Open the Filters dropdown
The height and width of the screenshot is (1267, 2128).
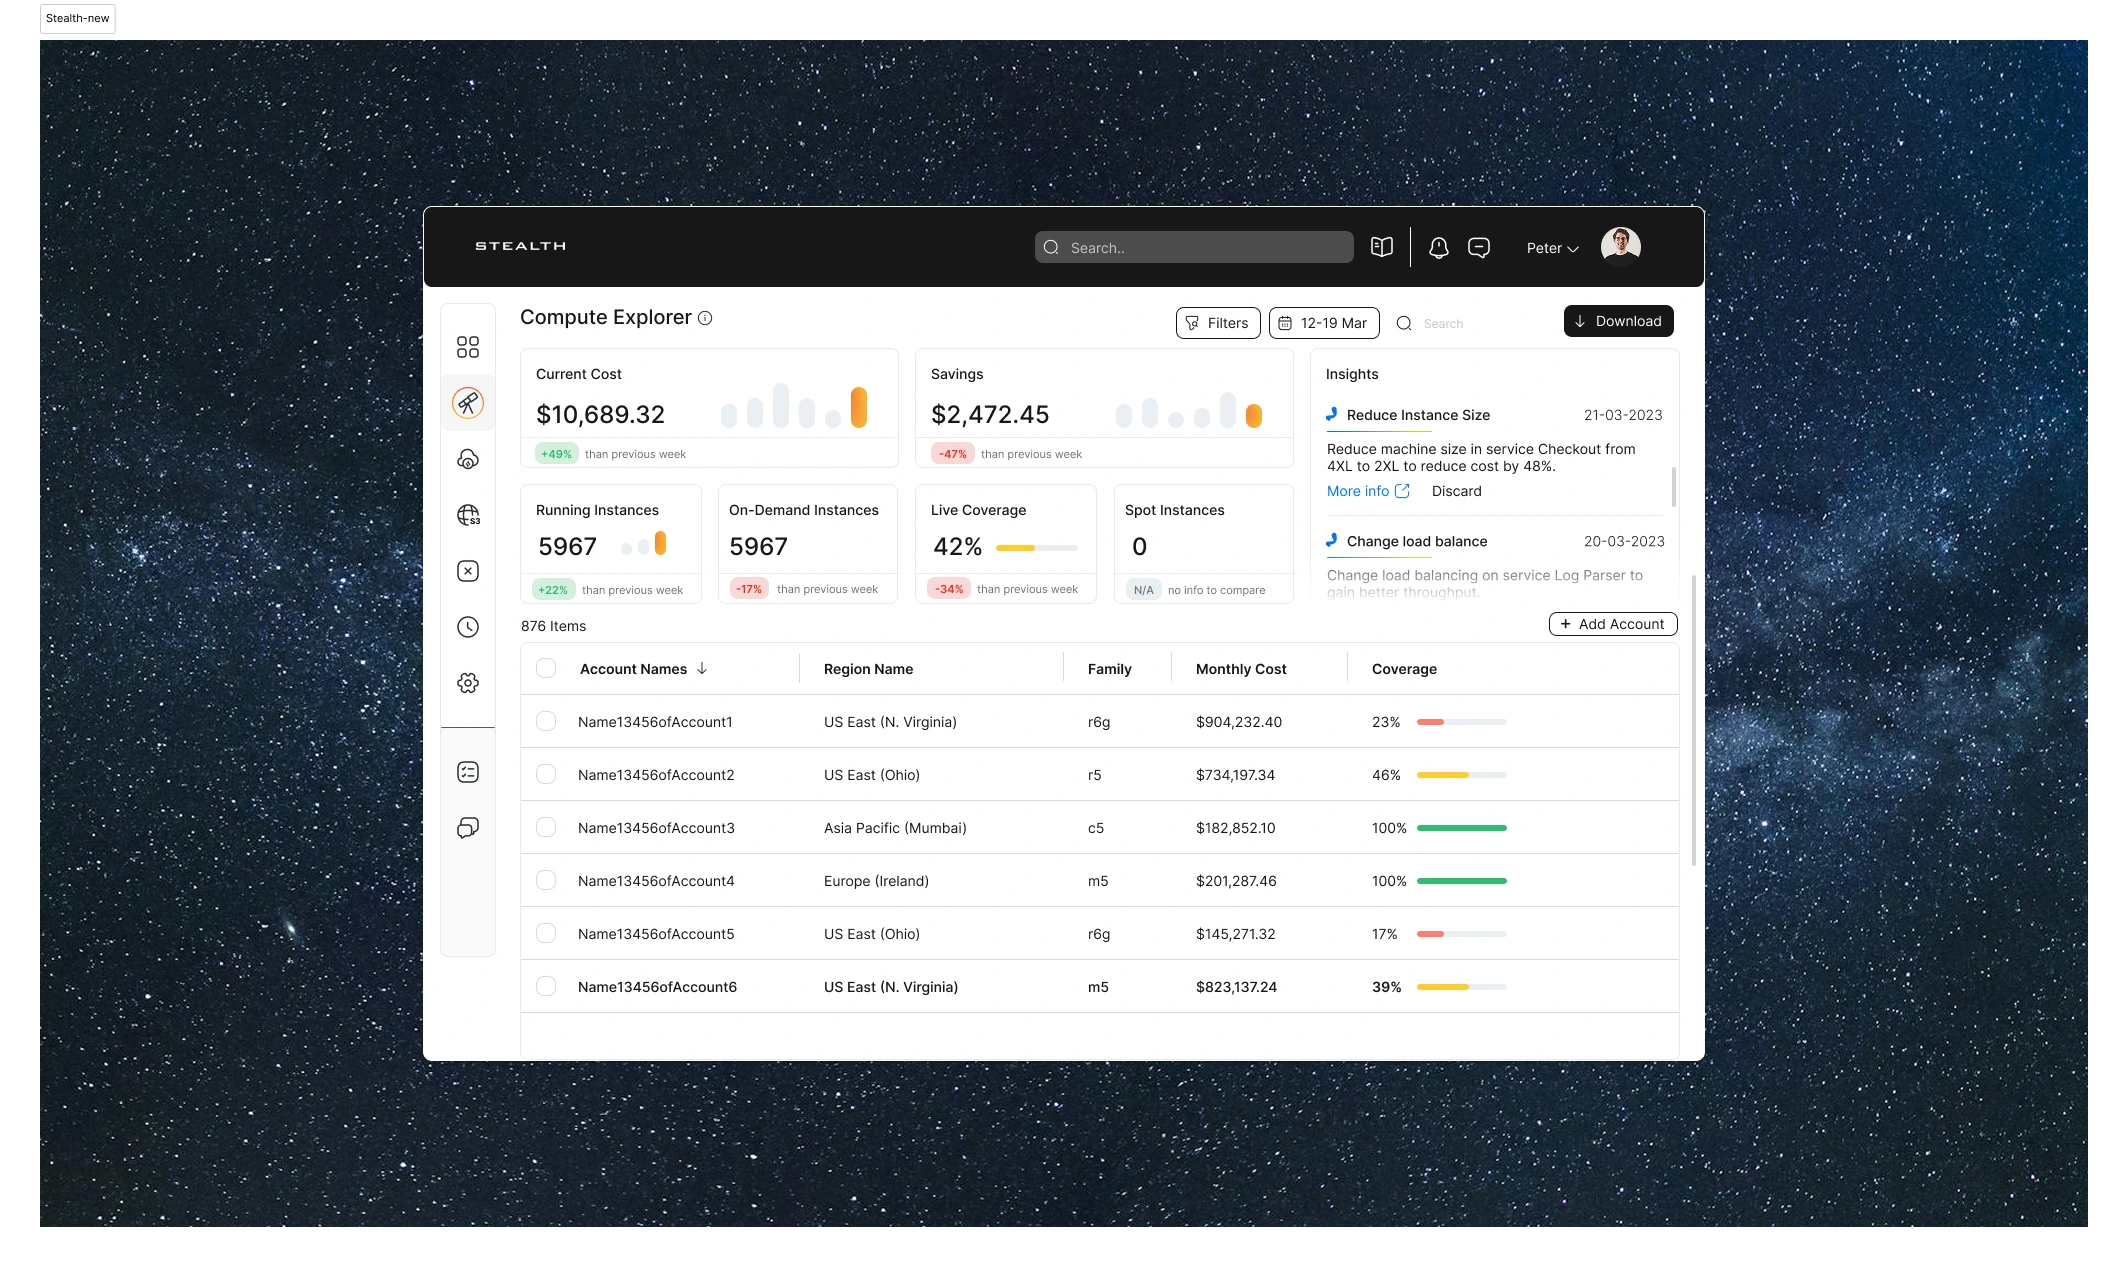point(1217,323)
